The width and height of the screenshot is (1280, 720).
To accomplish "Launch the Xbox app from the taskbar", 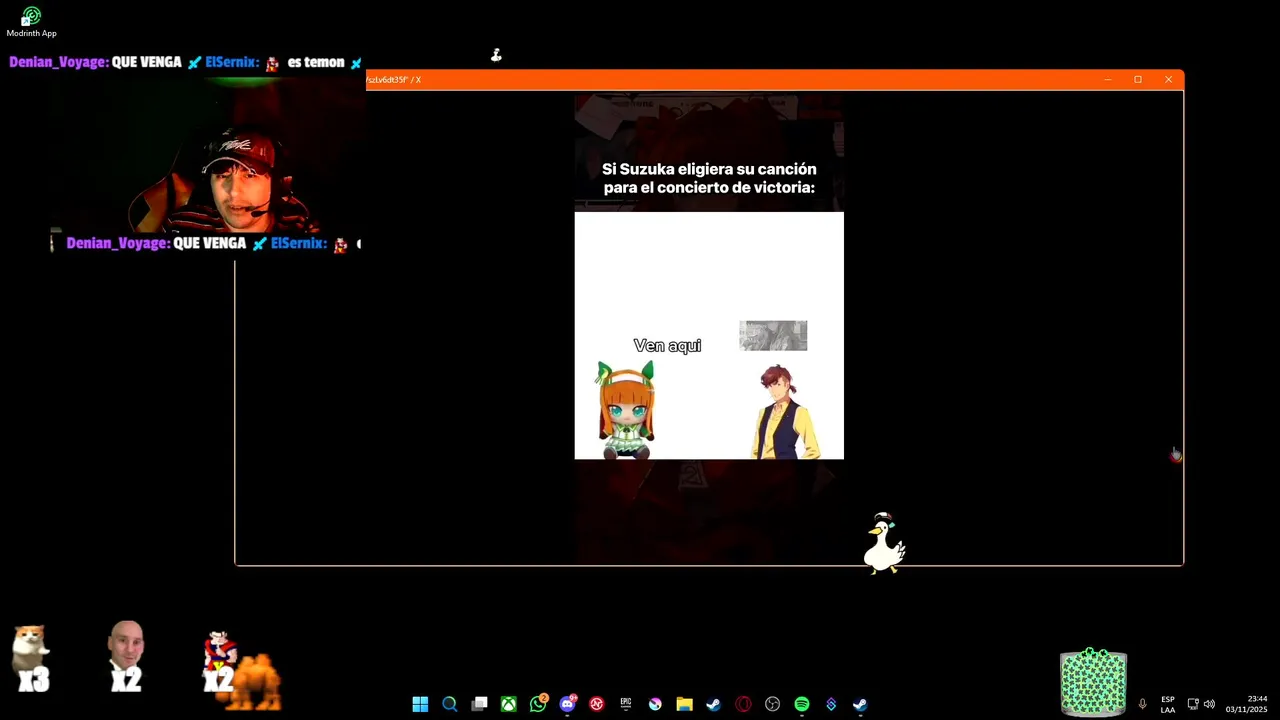I will [509, 704].
